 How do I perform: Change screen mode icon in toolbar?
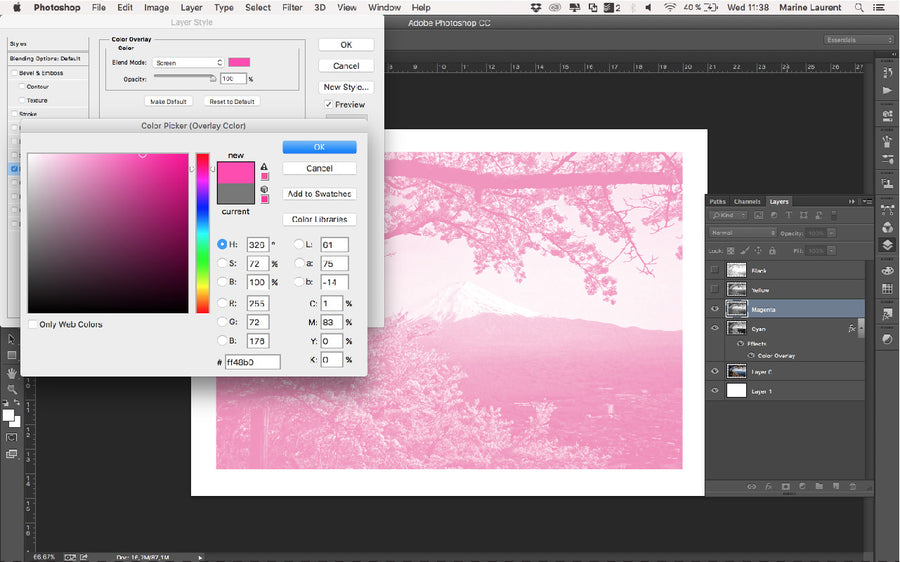point(11,454)
